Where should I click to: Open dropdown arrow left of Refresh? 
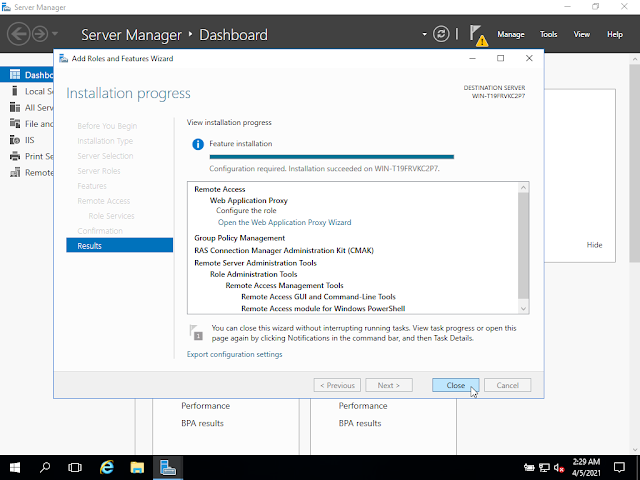tap(424, 34)
